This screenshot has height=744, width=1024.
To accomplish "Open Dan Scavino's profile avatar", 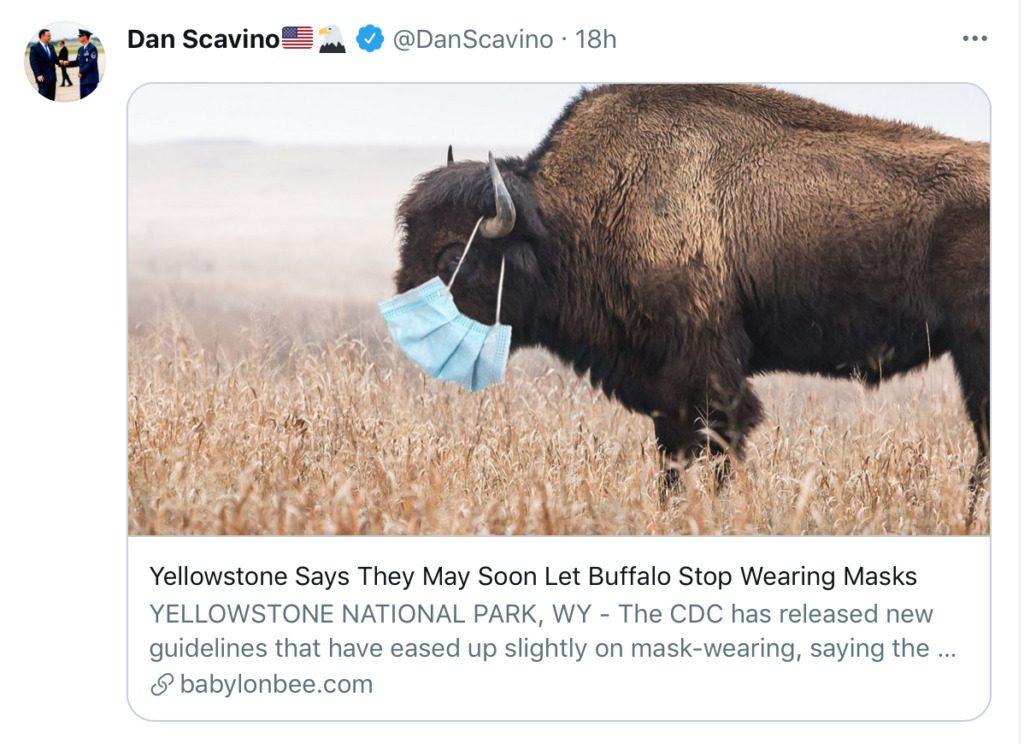I will [64, 61].
